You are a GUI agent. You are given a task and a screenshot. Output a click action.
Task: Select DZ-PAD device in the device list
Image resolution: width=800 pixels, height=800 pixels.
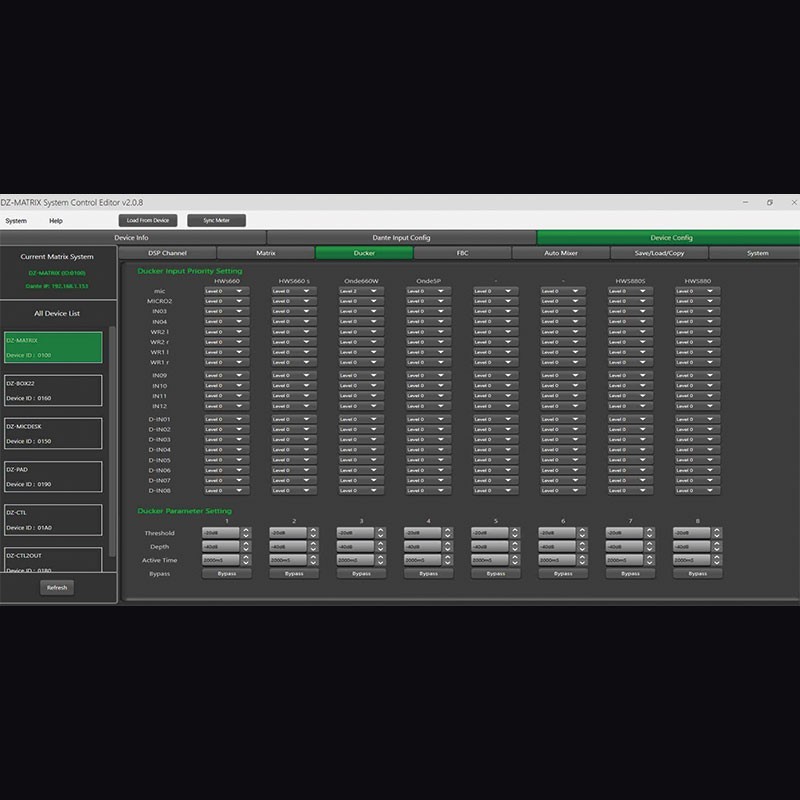pyautogui.click(x=53, y=477)
